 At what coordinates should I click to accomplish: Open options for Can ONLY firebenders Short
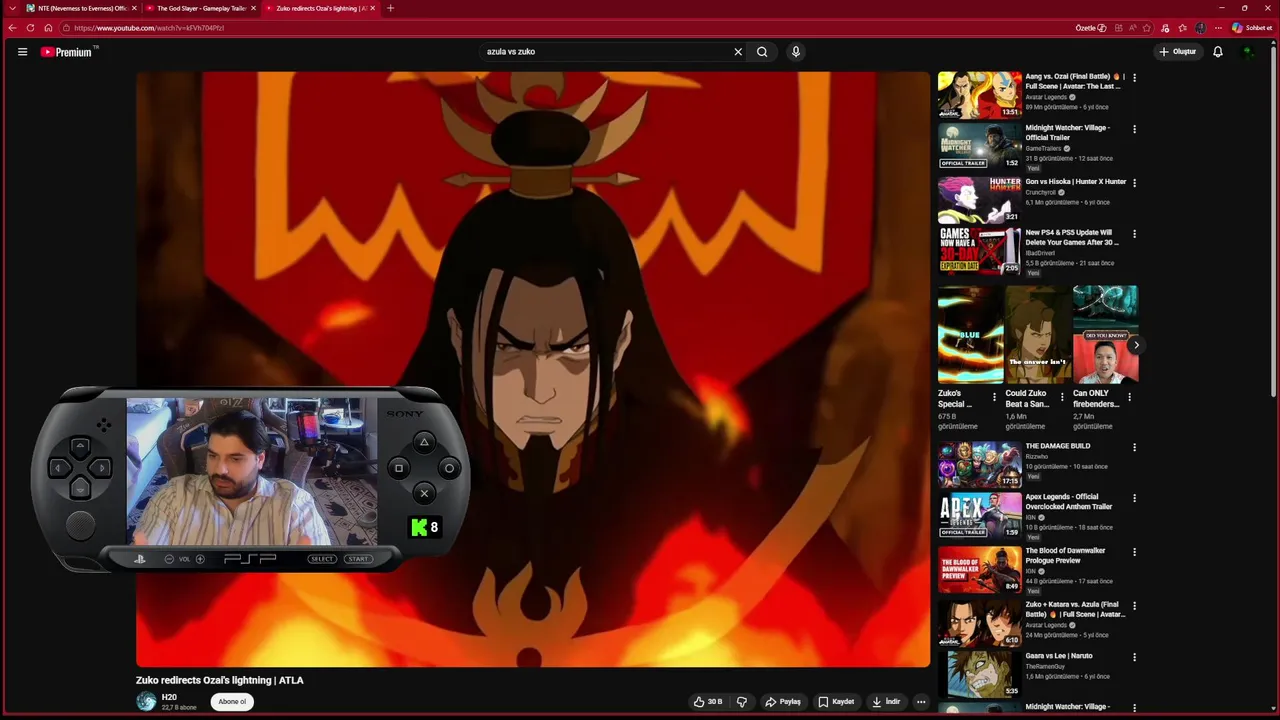point(1129,398)
